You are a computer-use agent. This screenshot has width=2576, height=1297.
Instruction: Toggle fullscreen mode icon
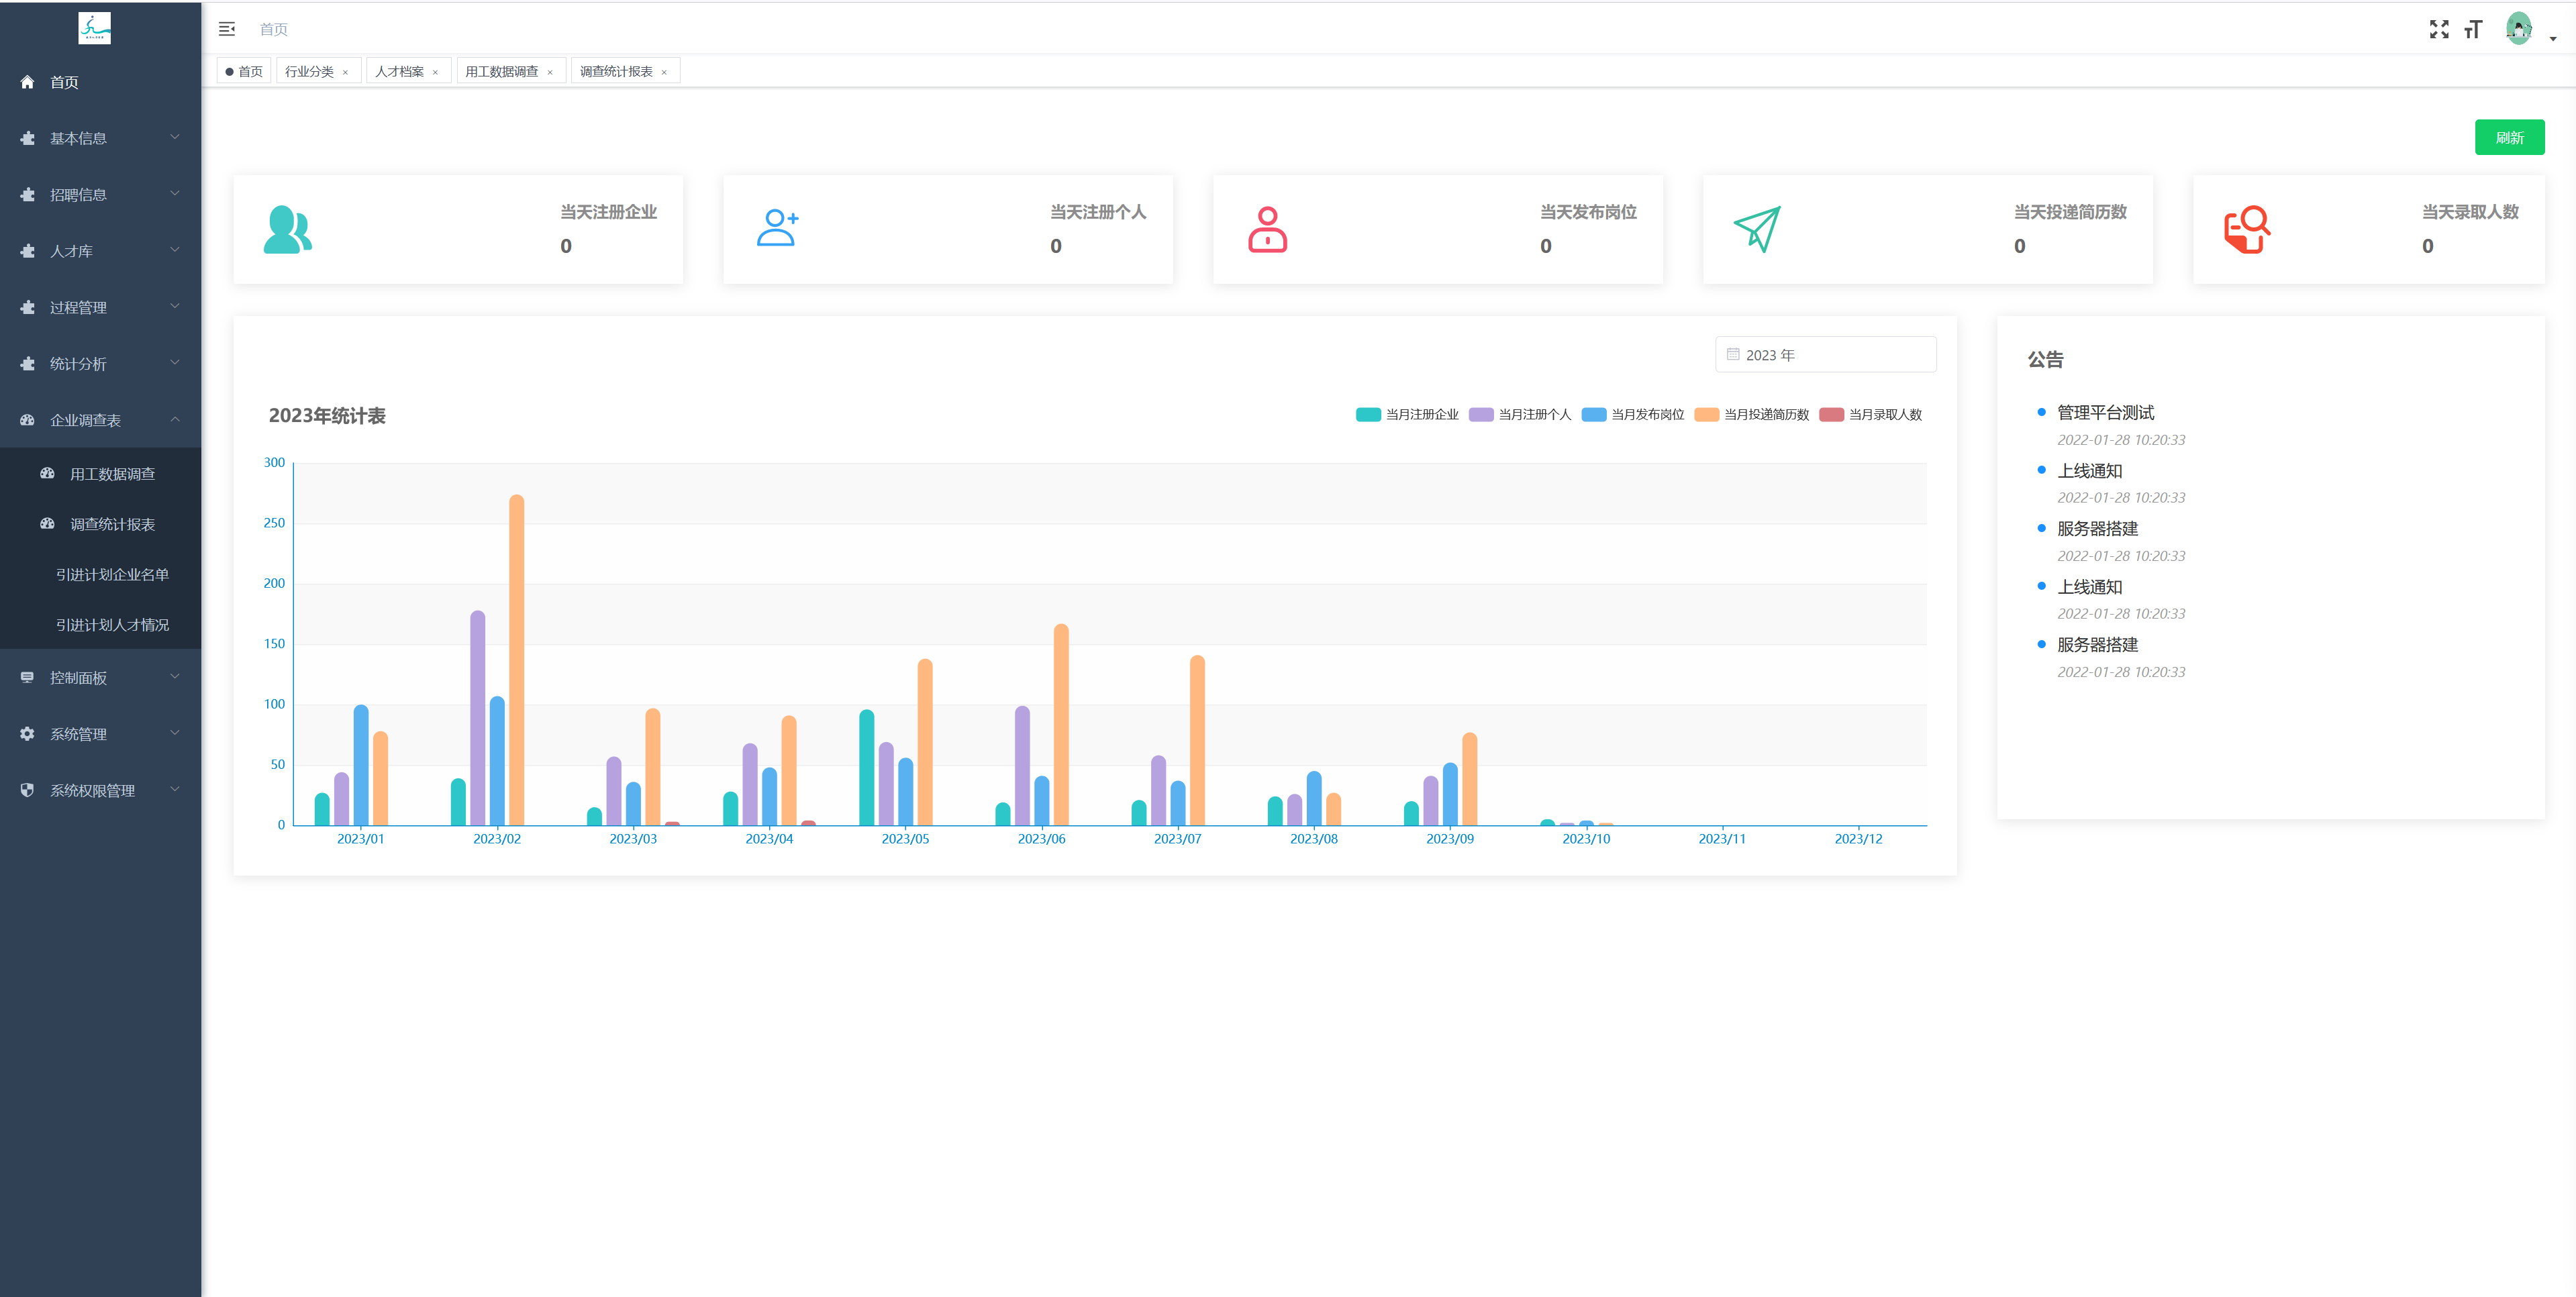coord(2439,29)
